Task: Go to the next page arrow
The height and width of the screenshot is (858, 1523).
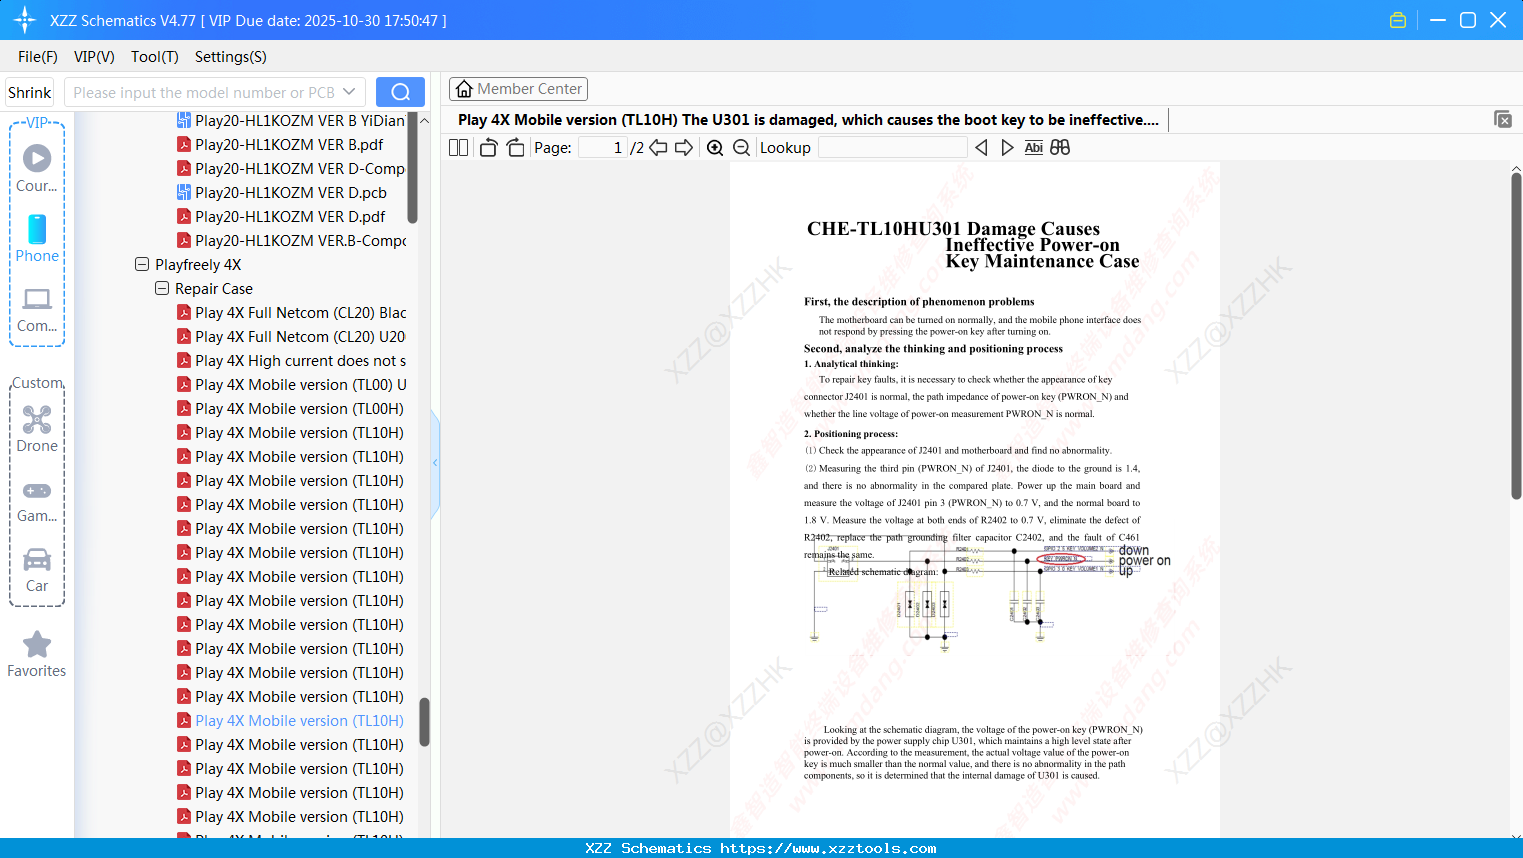Action: point(684,147)
